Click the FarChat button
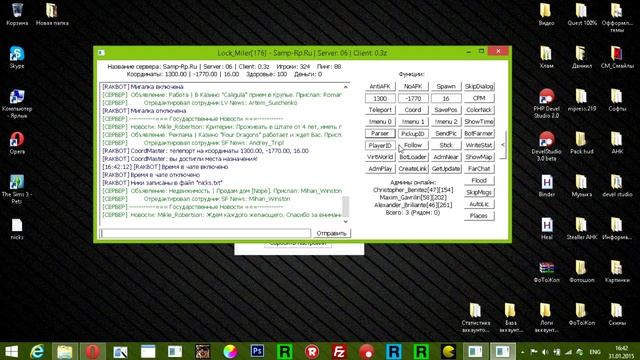Screen dimensions: 640x360 coord(479,169)
